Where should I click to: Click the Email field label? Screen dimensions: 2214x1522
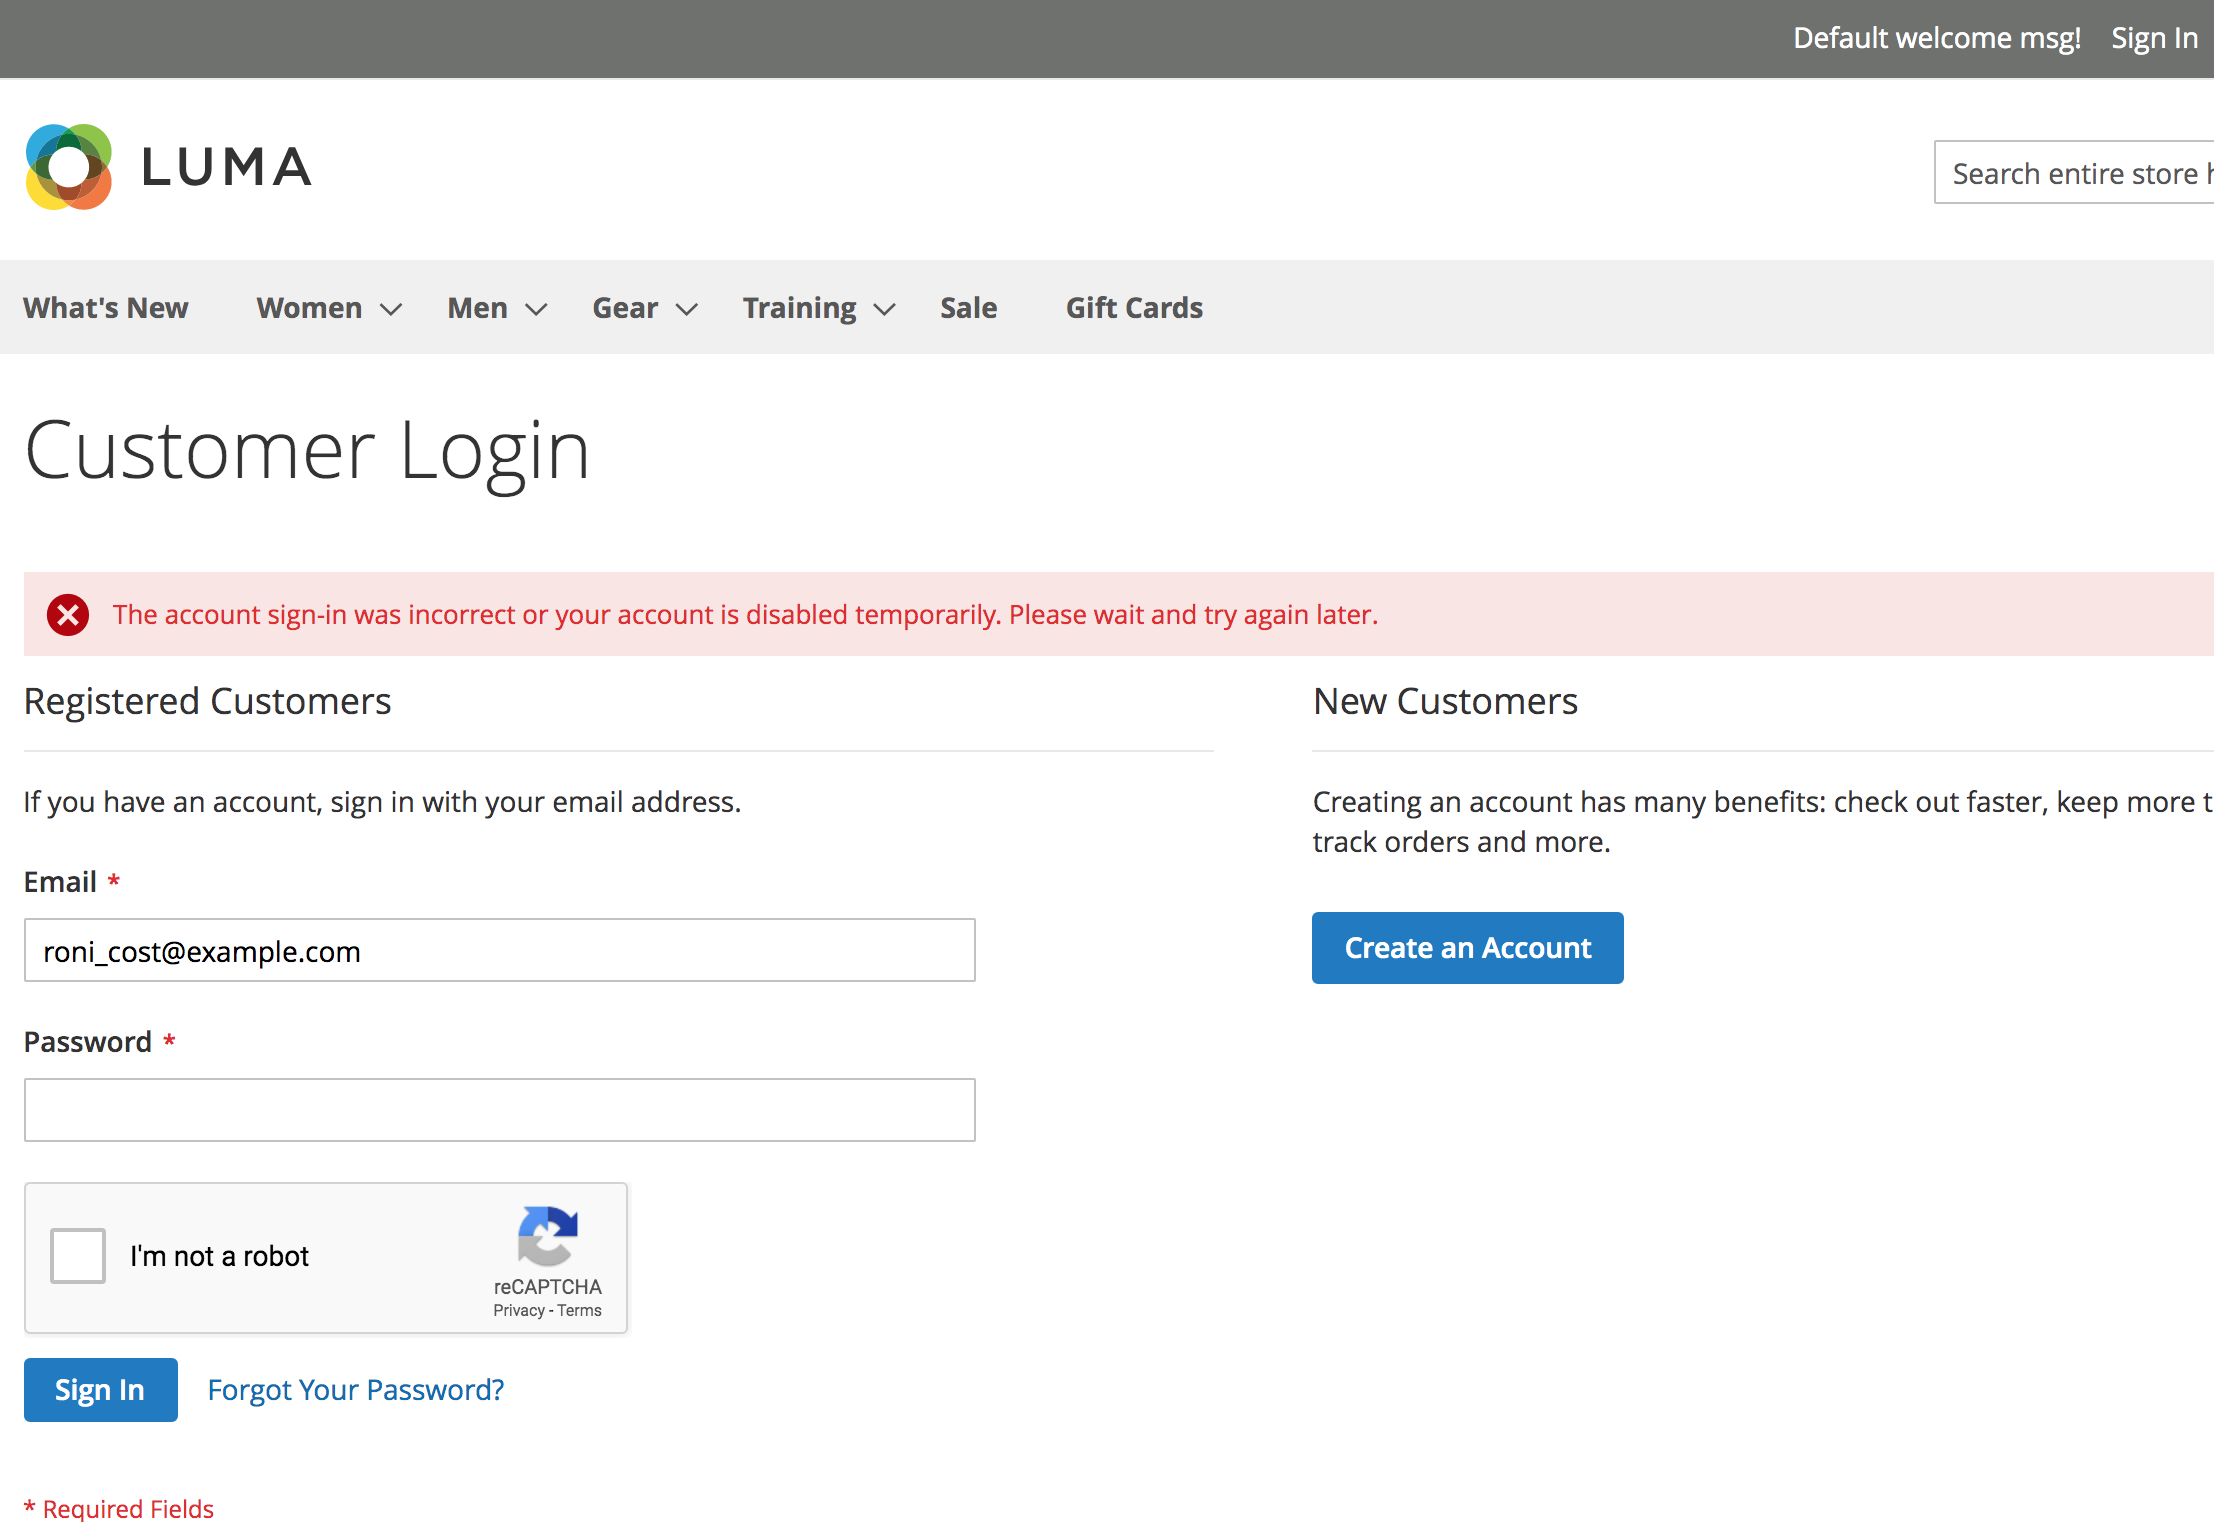click(x=60, y=882)
